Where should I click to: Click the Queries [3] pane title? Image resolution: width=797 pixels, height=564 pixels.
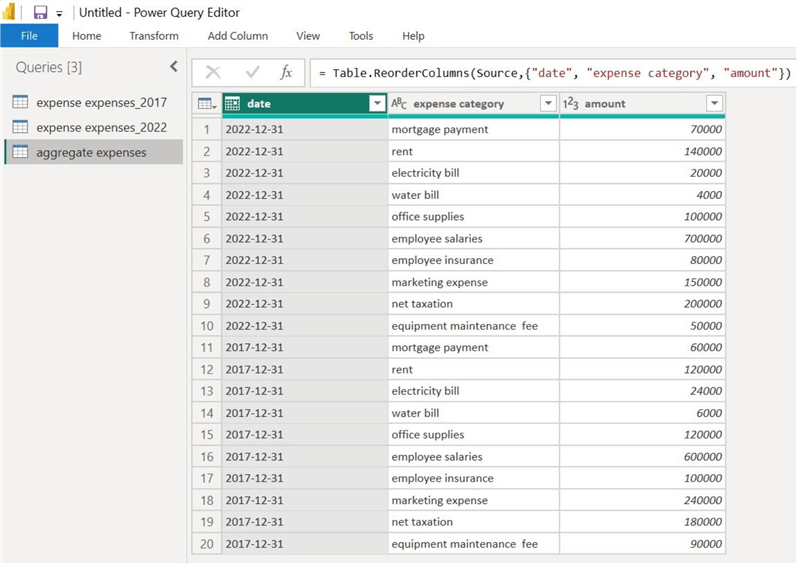point(49,67)
